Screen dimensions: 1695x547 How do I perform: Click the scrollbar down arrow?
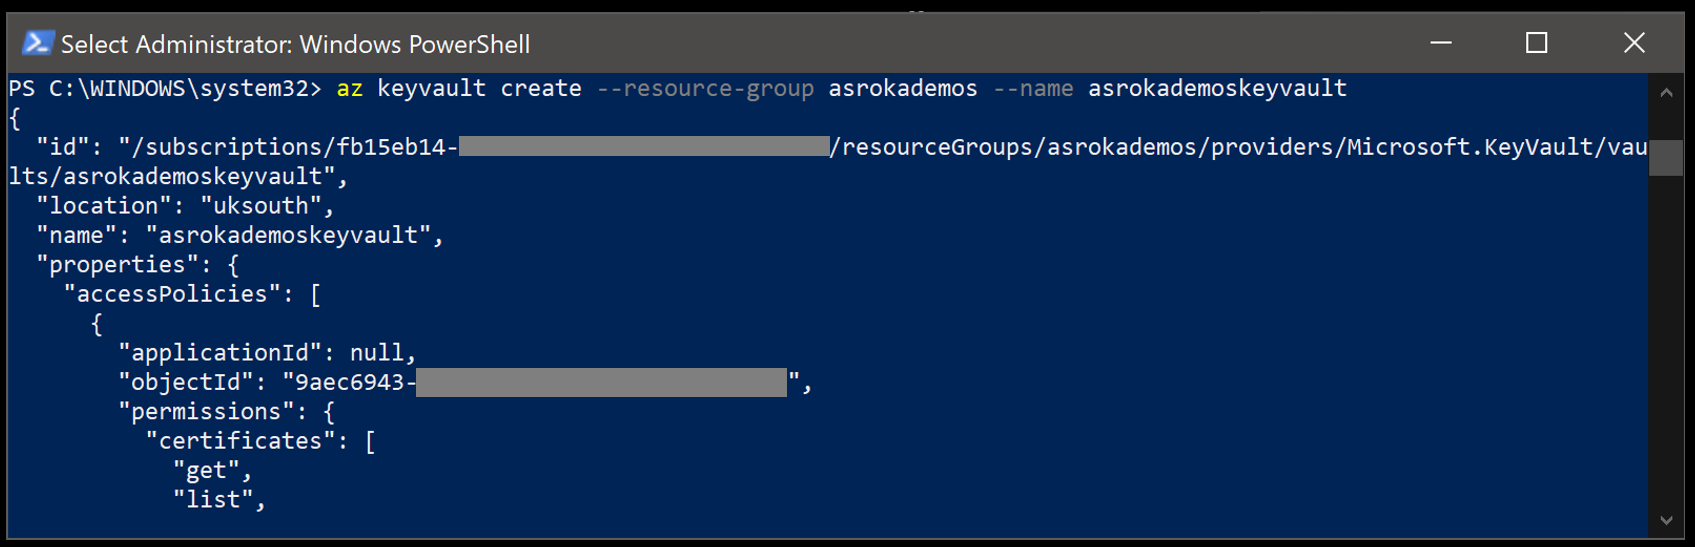[1666, 520]
